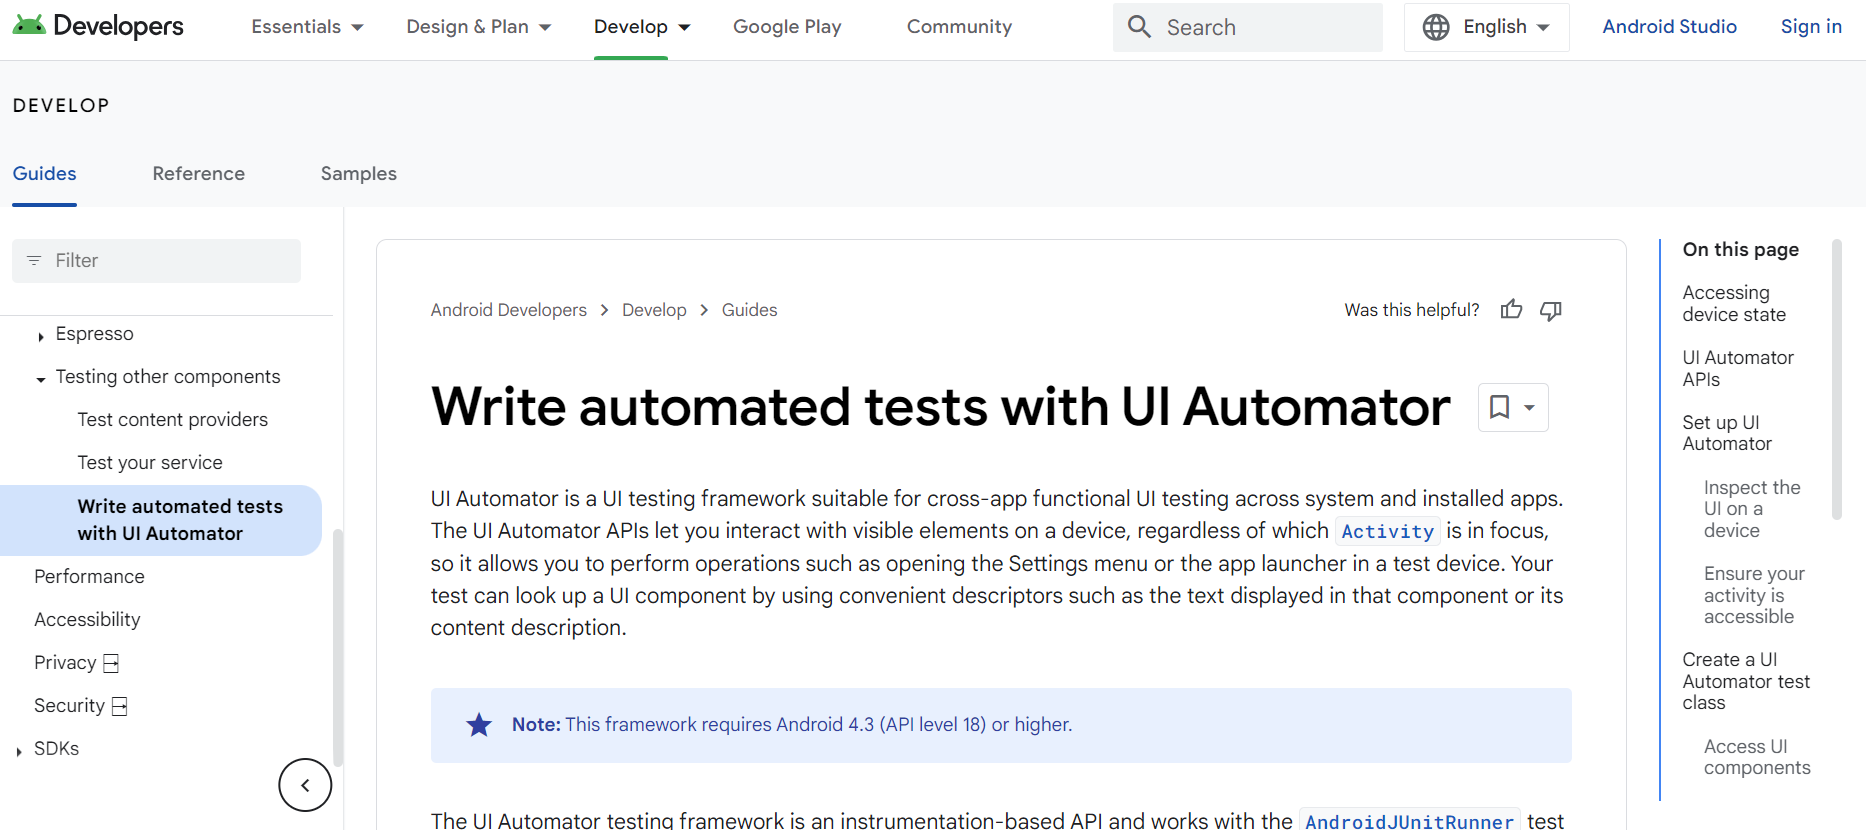
Task: Open the Design & Plan dropdown
Action: coord(479,27)
